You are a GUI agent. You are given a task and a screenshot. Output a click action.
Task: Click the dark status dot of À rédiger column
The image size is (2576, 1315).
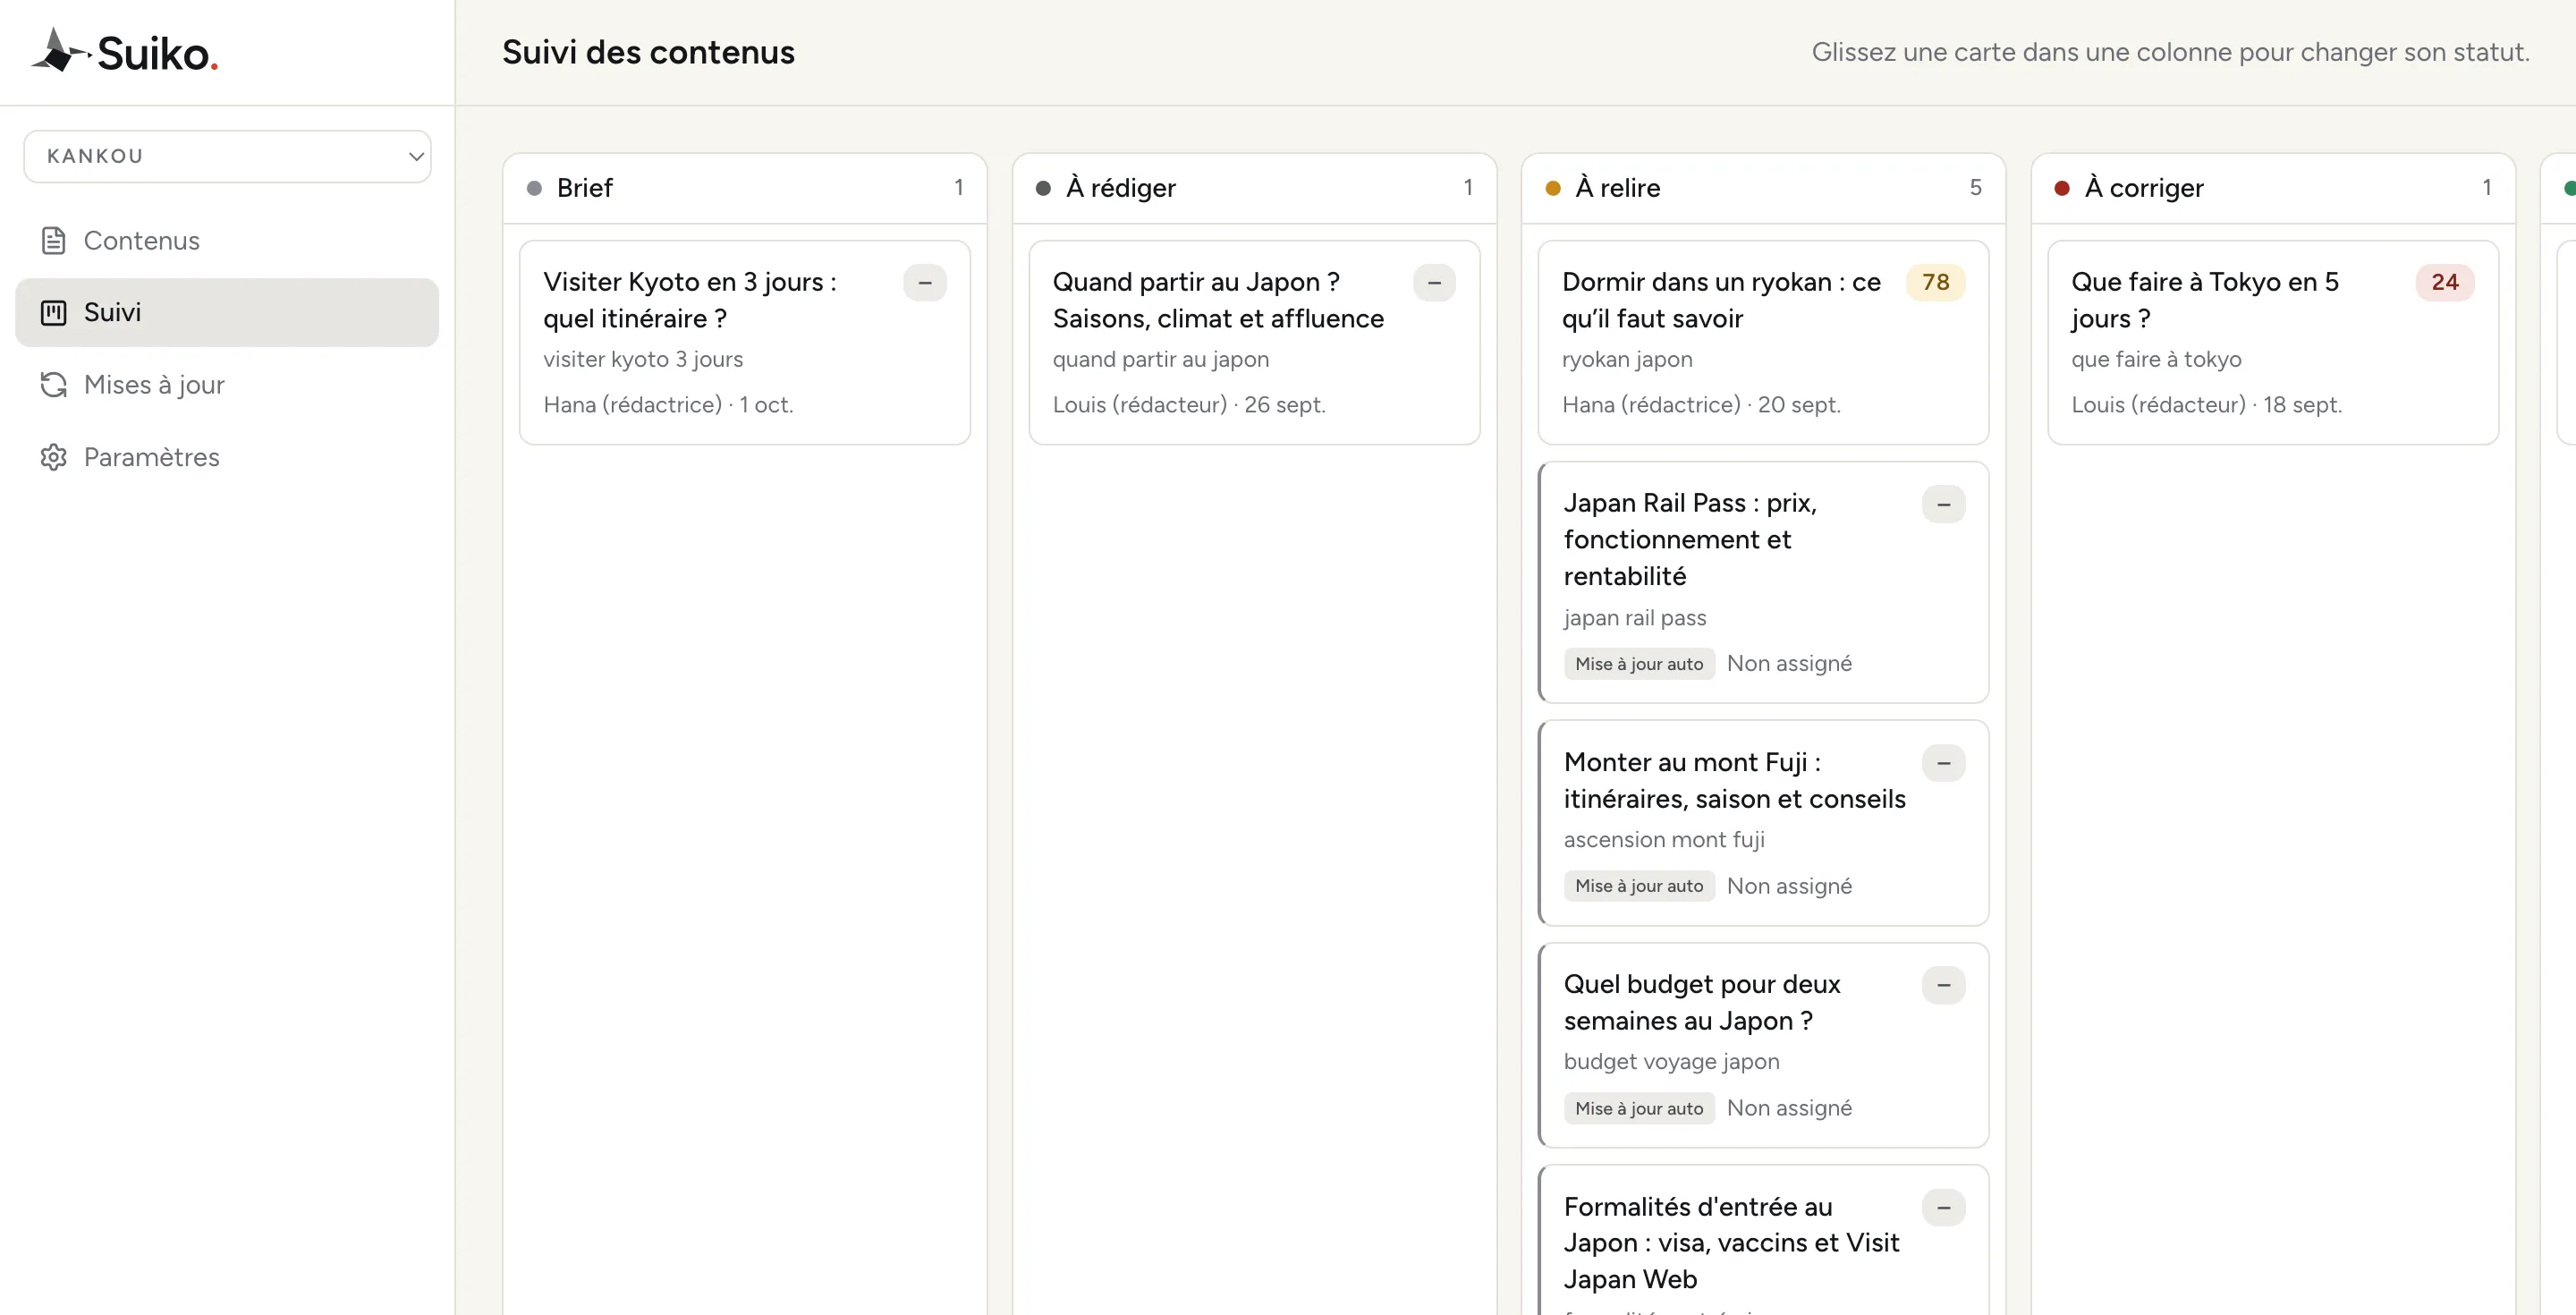coord(1043,188)
